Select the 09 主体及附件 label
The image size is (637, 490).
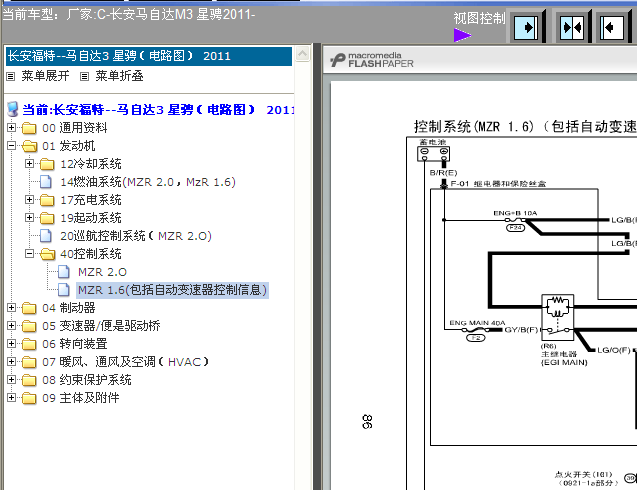point(80,398)
